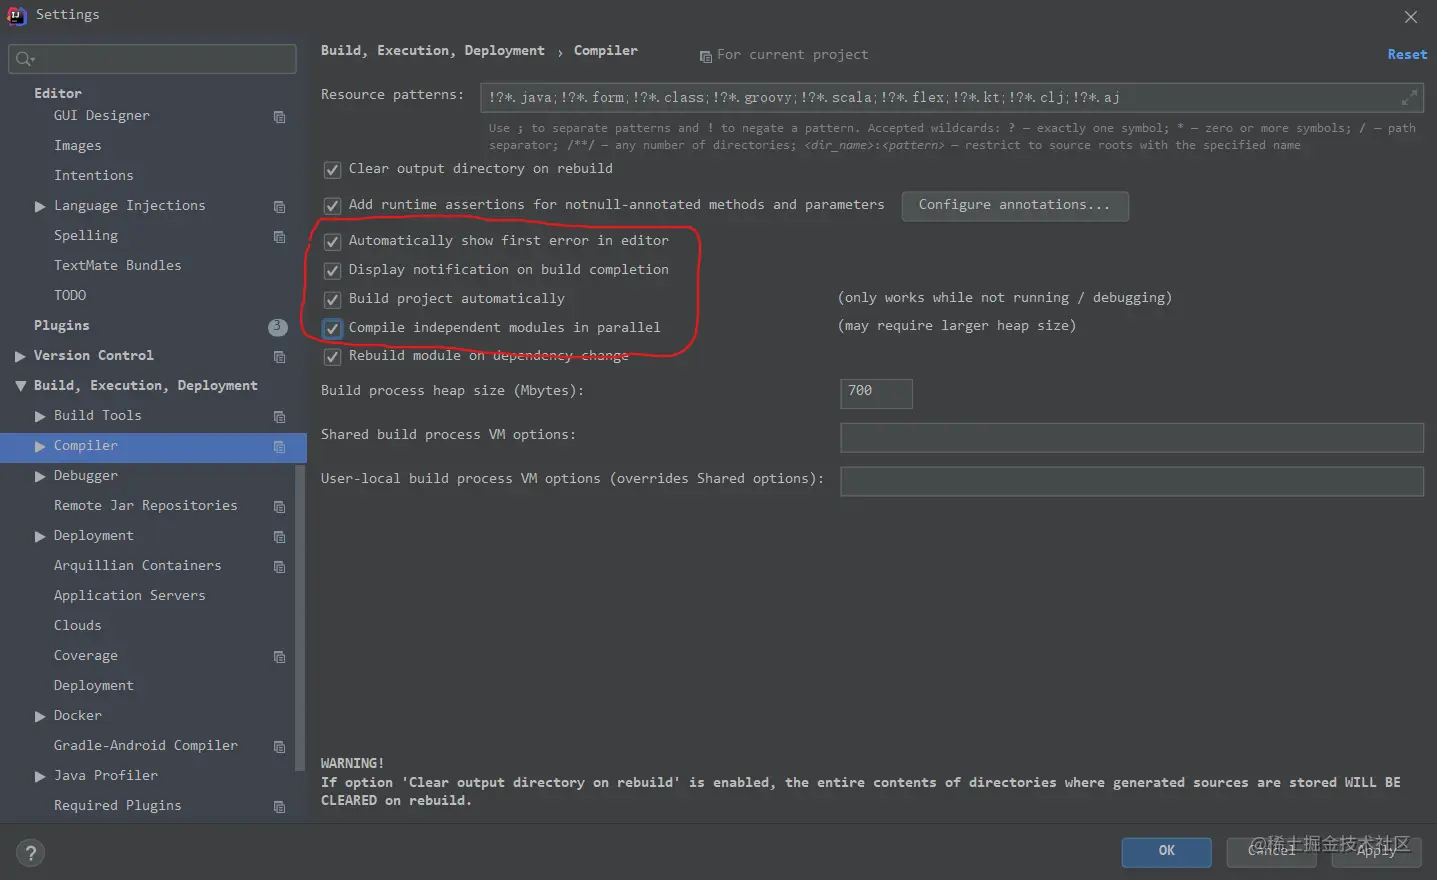Toggle Automatically show first error in editor
Screen dimensions: 1437x880
(x=332, y=242)
